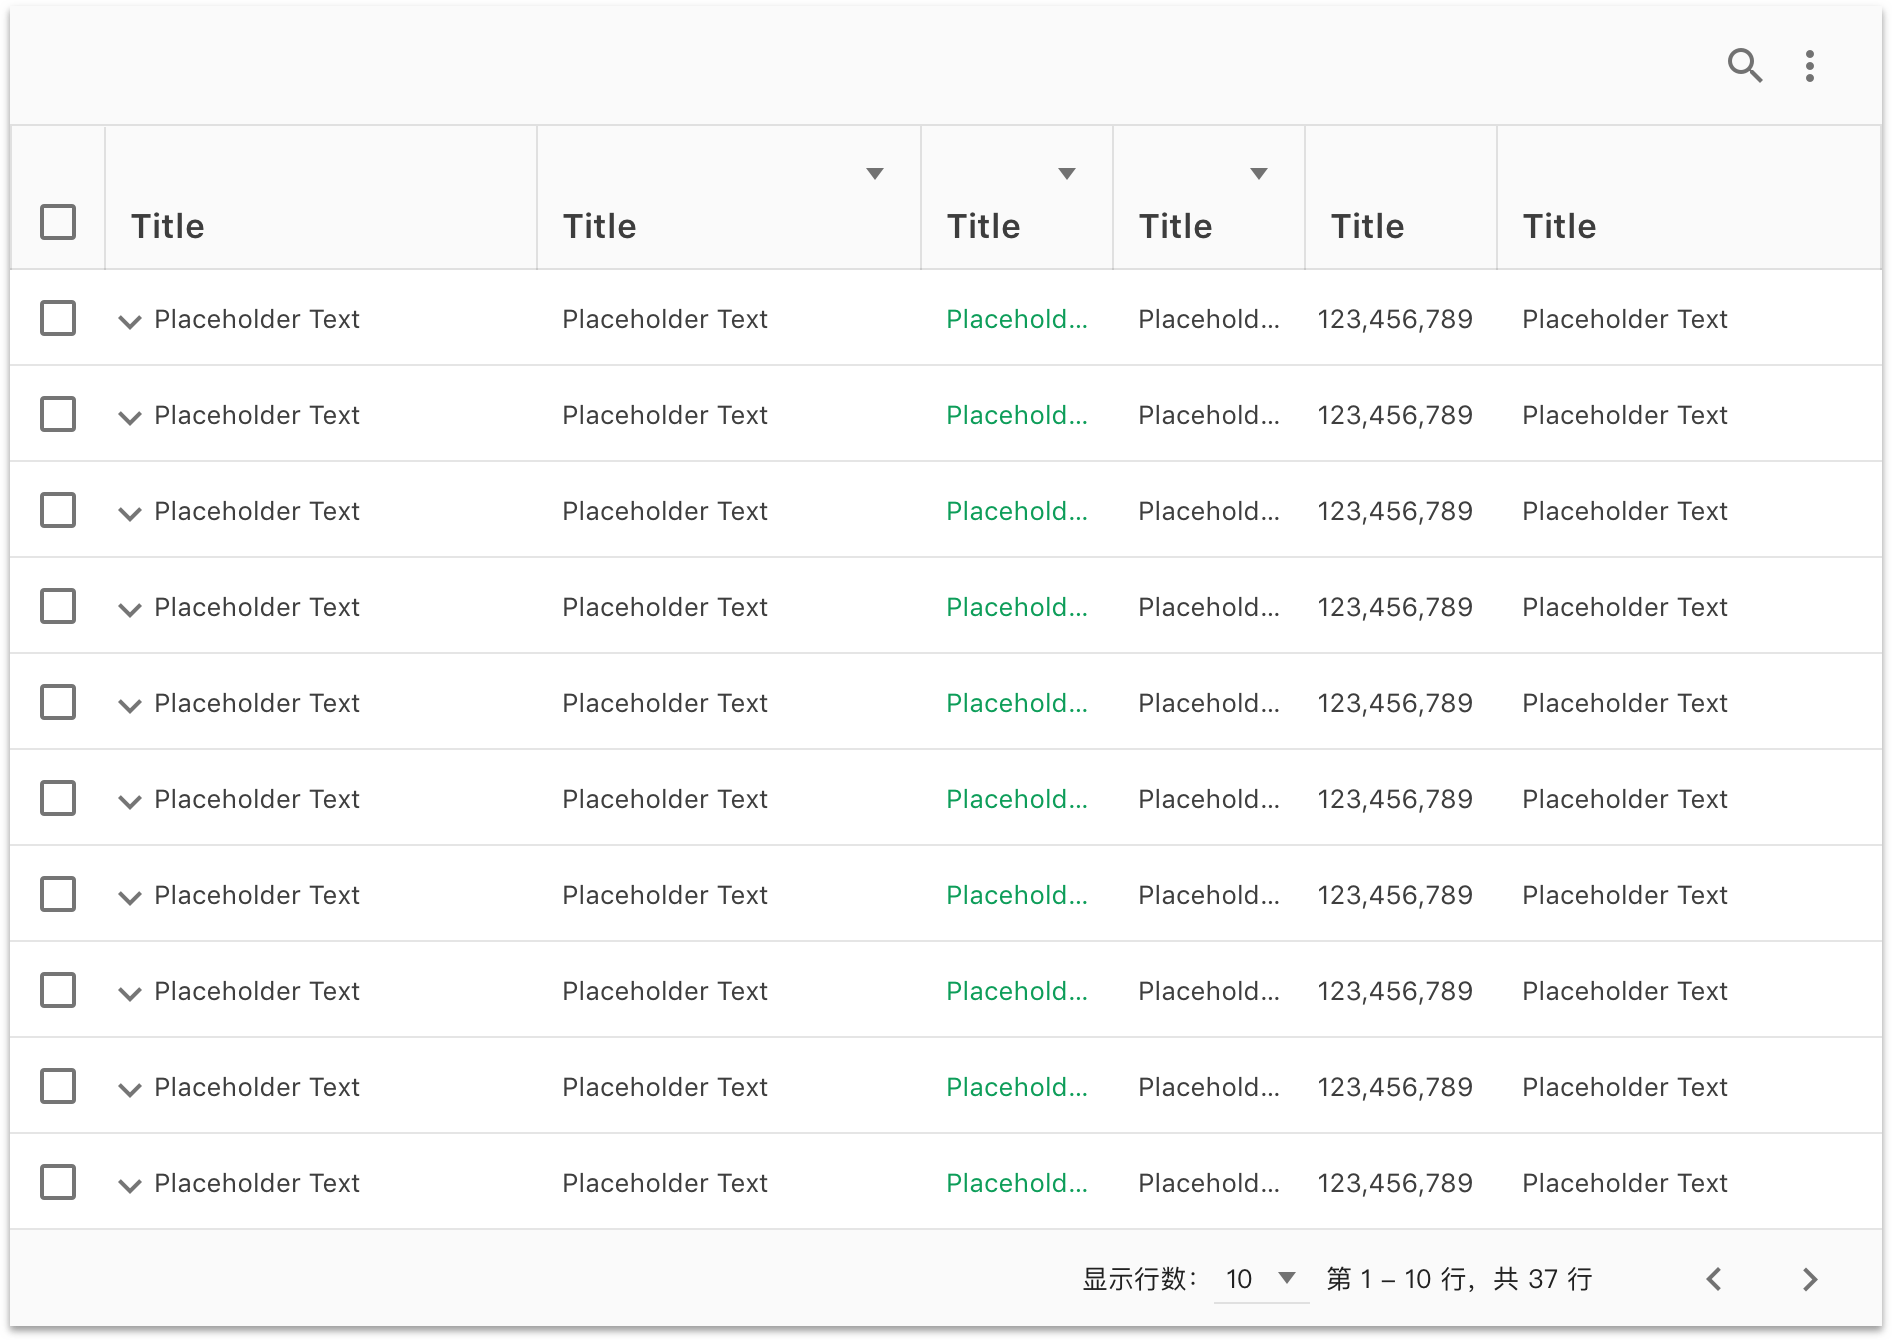This screenshot has width=1892, height=1340.
Task: Select 123,456,789 value in tenth row
Action: pos(1395,1183)
